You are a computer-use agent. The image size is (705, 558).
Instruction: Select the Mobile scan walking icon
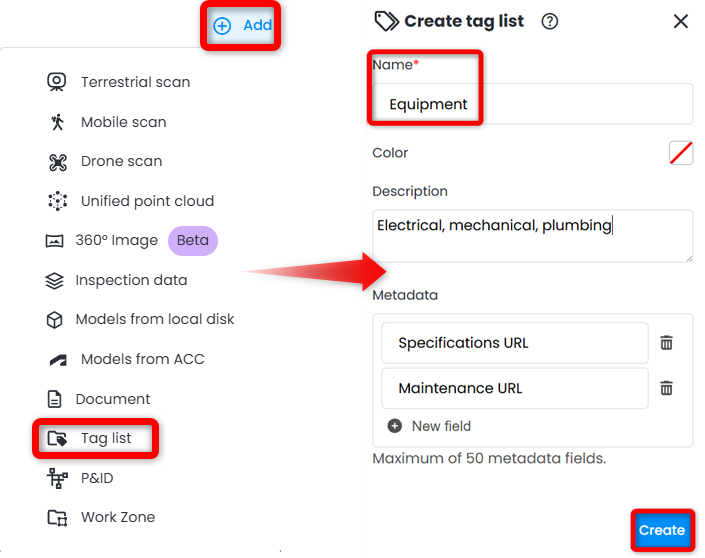click(x=57, y=122)
